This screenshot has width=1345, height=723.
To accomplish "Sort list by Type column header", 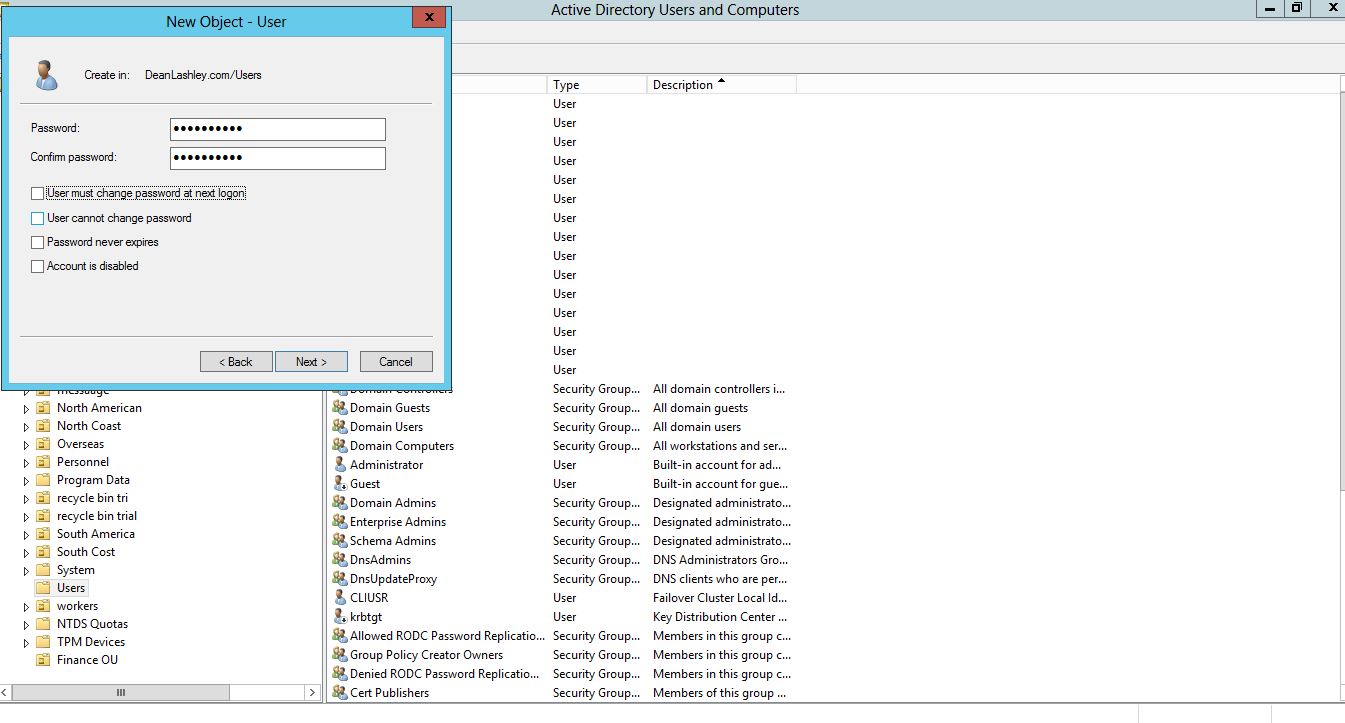I will pos(596,85).
